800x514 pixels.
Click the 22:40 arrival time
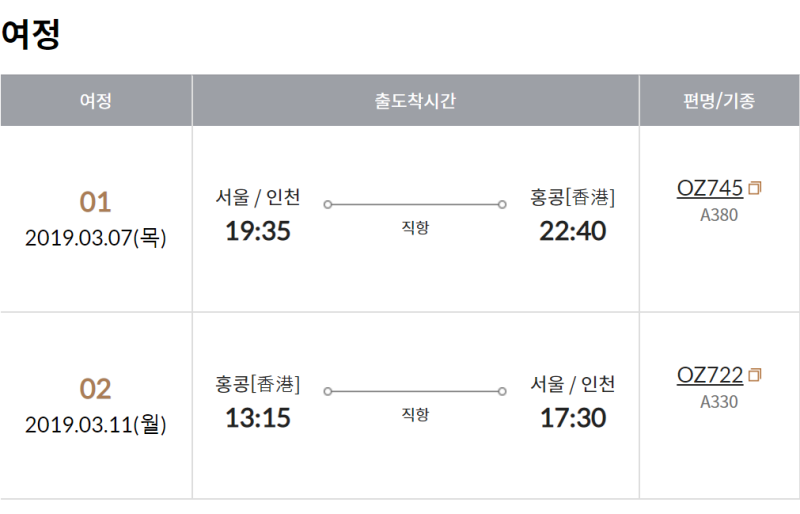573,232
